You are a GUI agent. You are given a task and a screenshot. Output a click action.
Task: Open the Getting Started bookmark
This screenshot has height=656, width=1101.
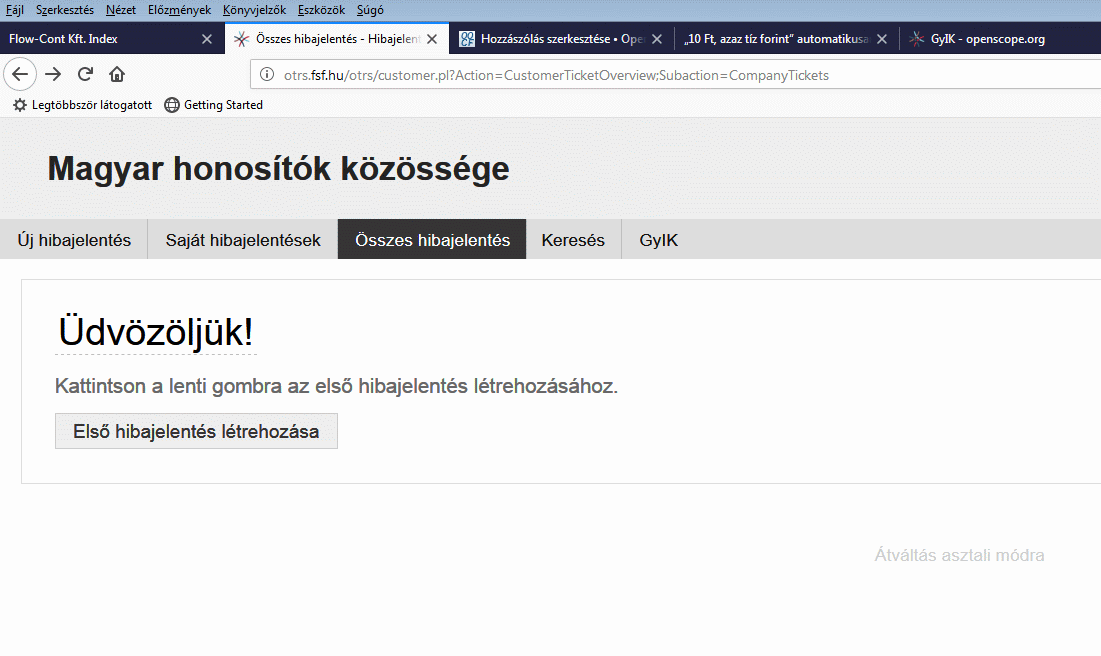pos(213,105)
